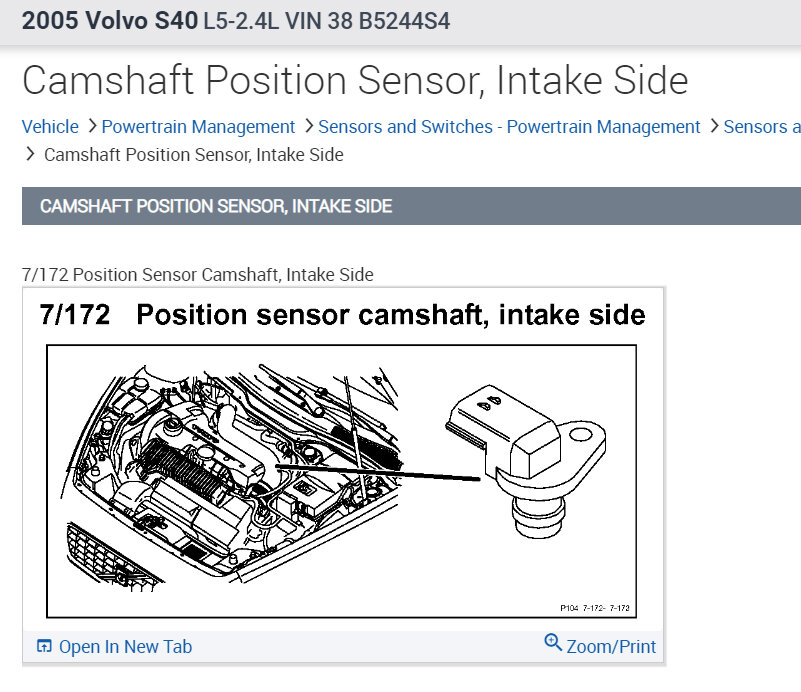This screenshot has width=801, height=692.
Task: Activate the Zoom/Print link
Action: click(x=611, y=645)
